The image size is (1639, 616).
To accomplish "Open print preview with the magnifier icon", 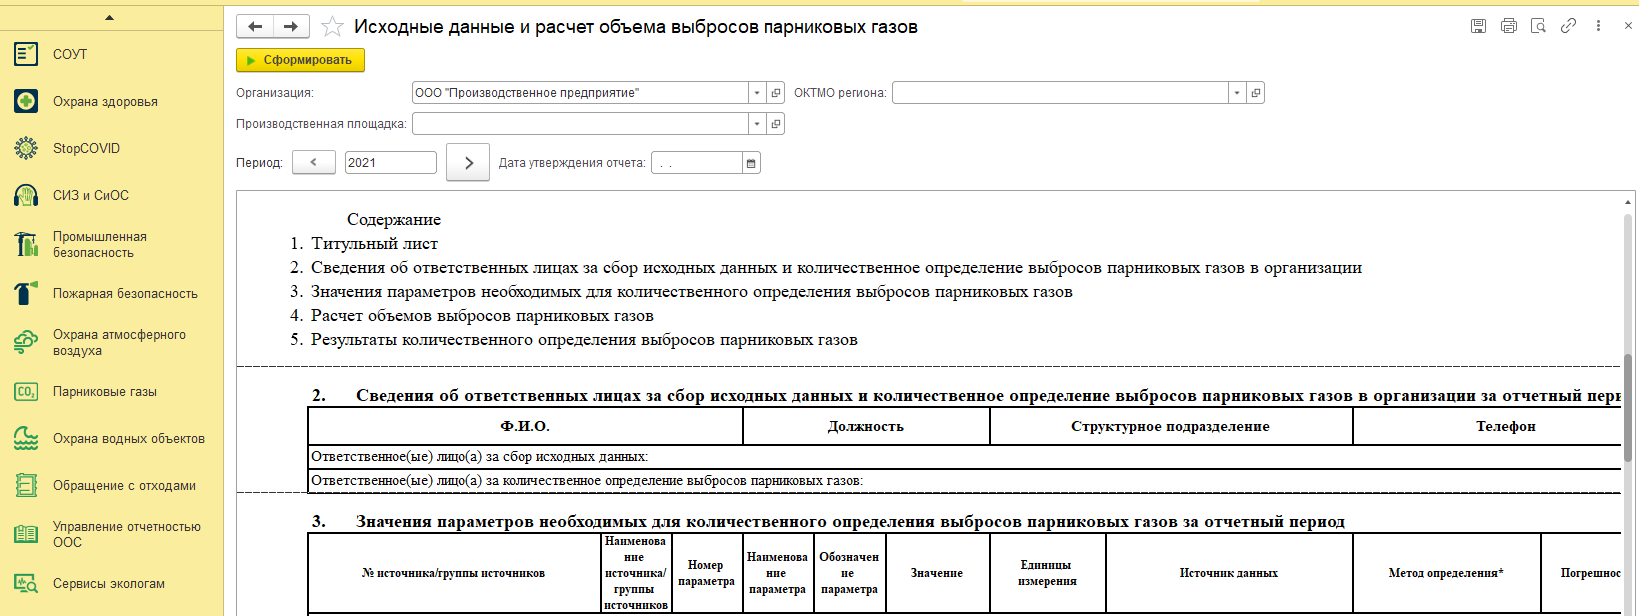I will point(1538,26).
